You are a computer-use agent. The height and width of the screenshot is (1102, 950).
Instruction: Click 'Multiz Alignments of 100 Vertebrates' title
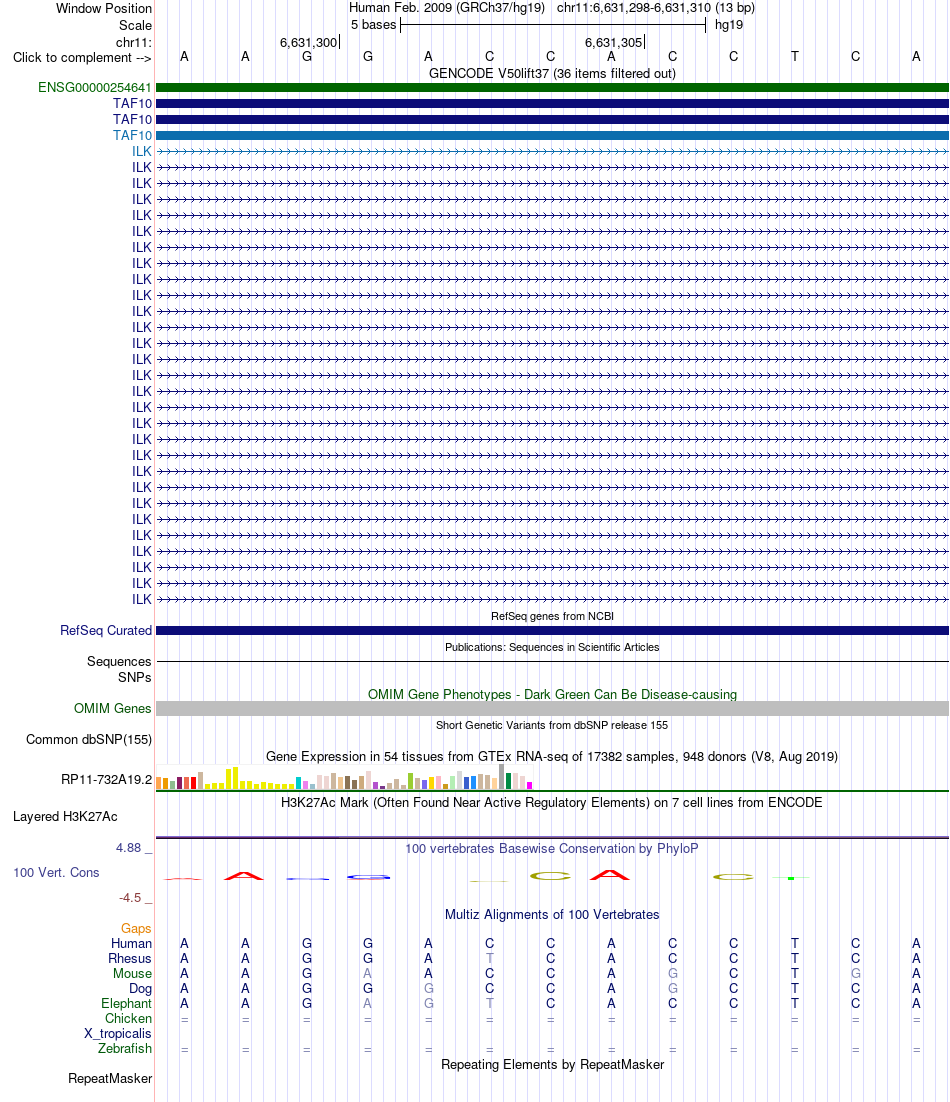click(552, 914)
